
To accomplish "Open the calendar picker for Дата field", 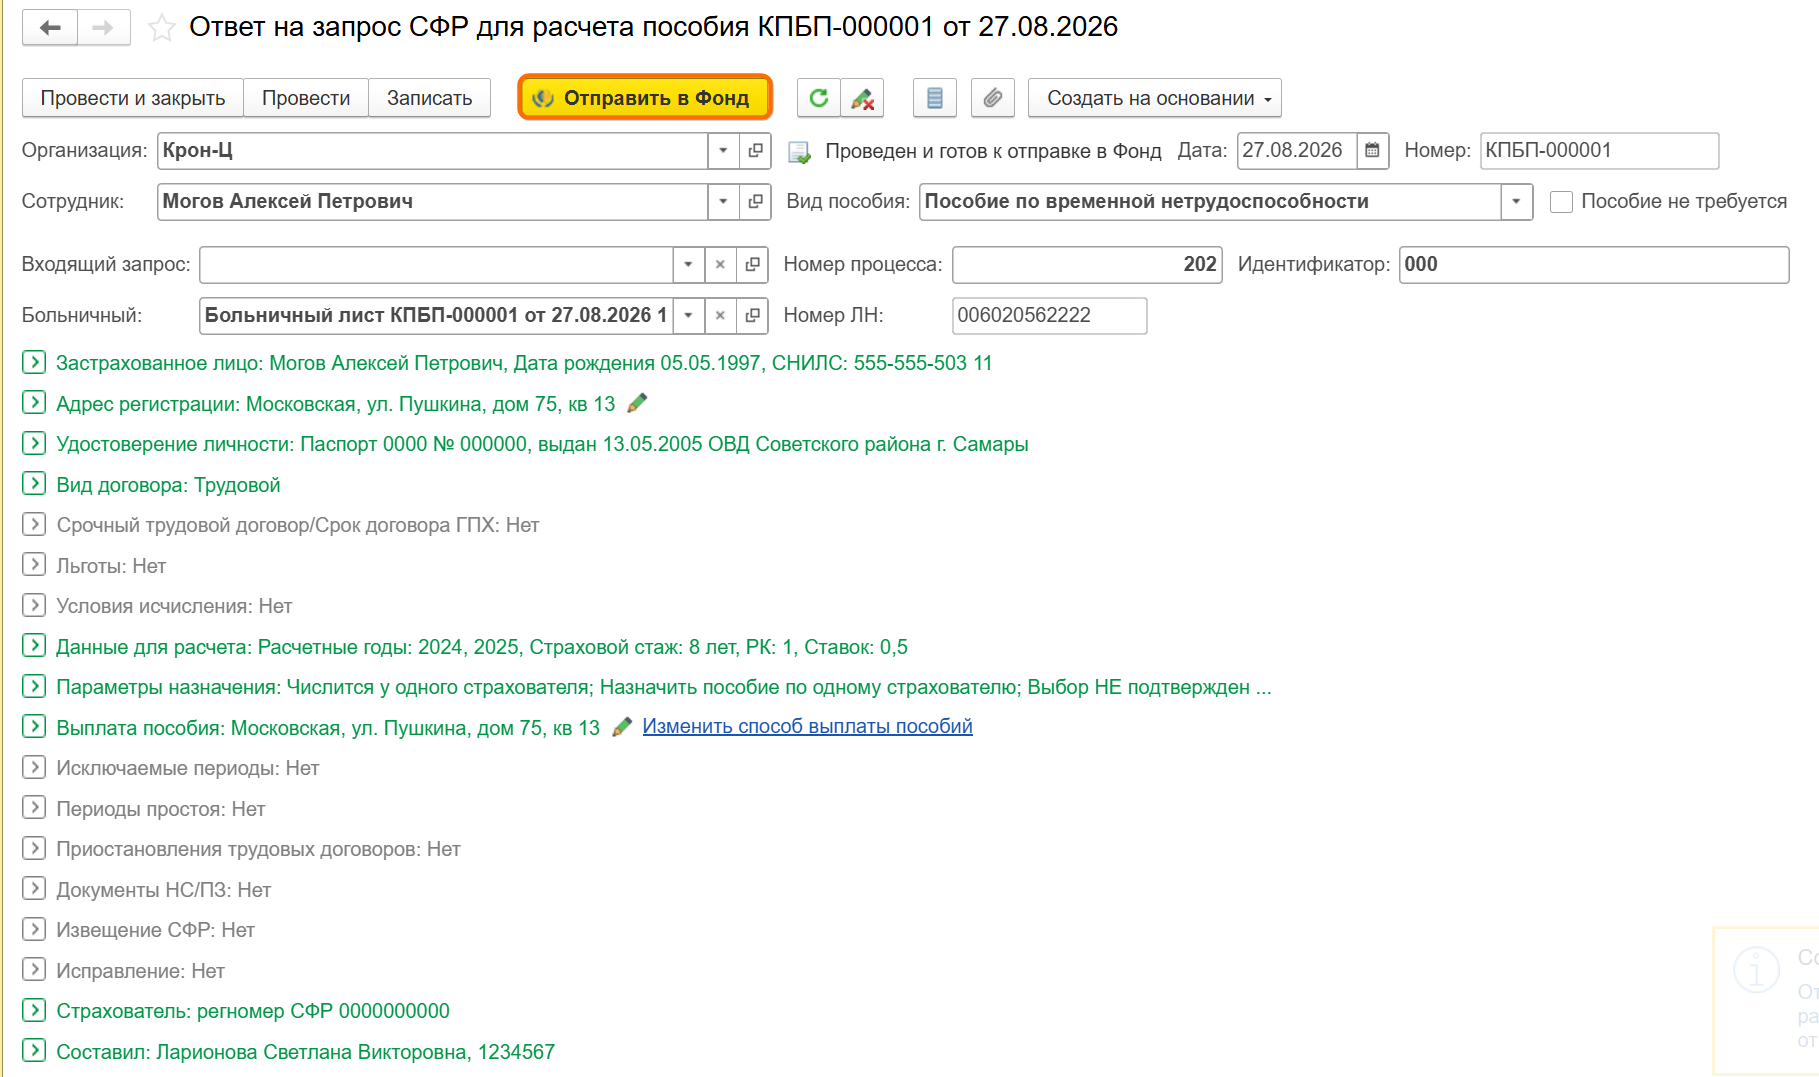I will (1372, 150).
